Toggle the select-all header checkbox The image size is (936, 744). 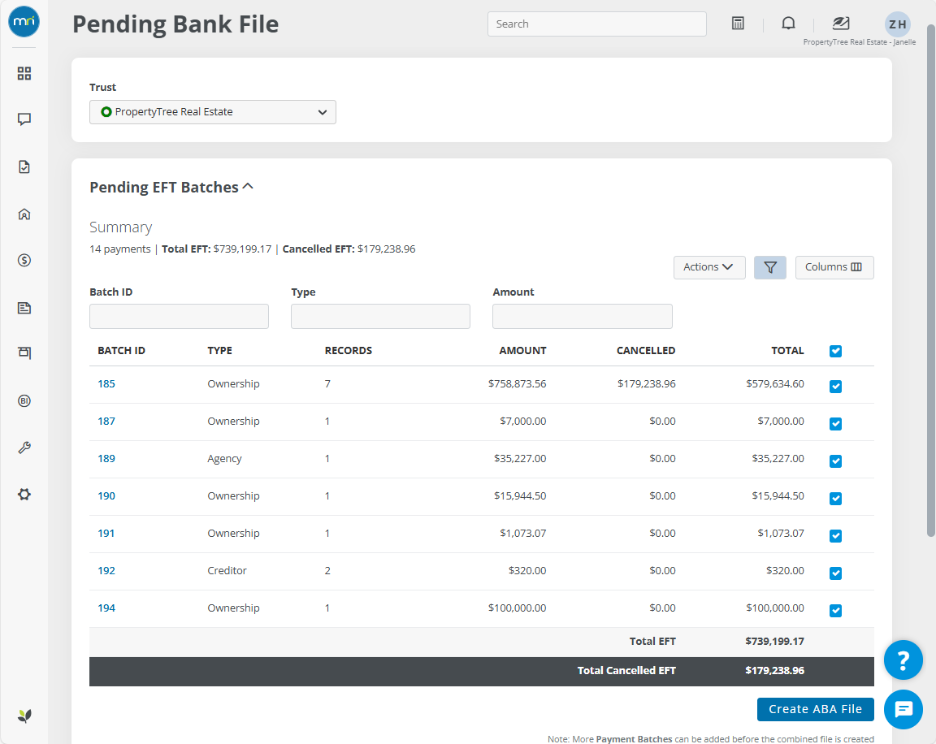835,351
